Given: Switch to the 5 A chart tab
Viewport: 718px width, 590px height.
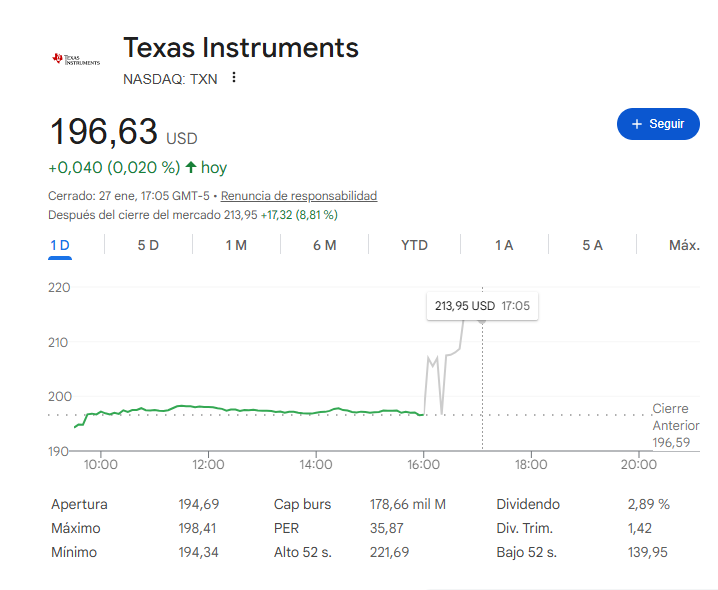Looking at the screenshot, I should 592,245.
